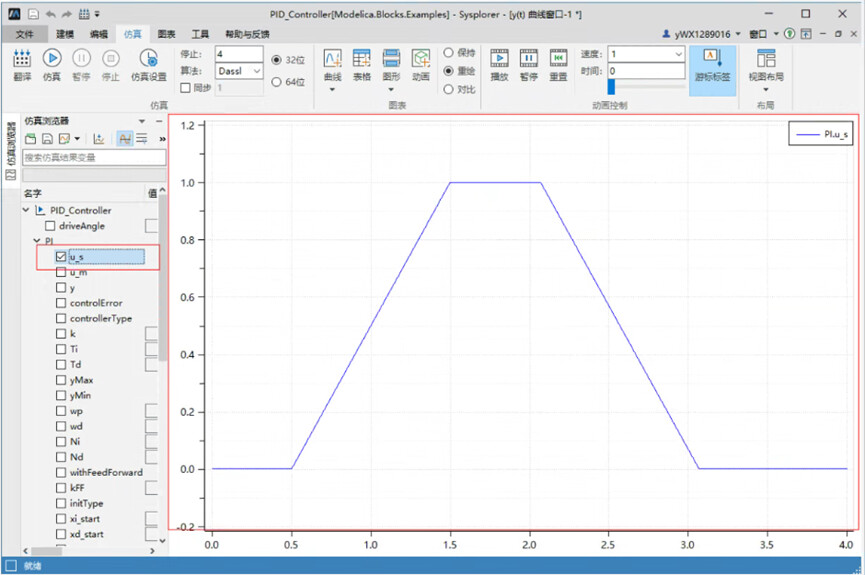Reset animation with the 重置 icon
The image size is (865, 575).
click(x=558, y=58)
